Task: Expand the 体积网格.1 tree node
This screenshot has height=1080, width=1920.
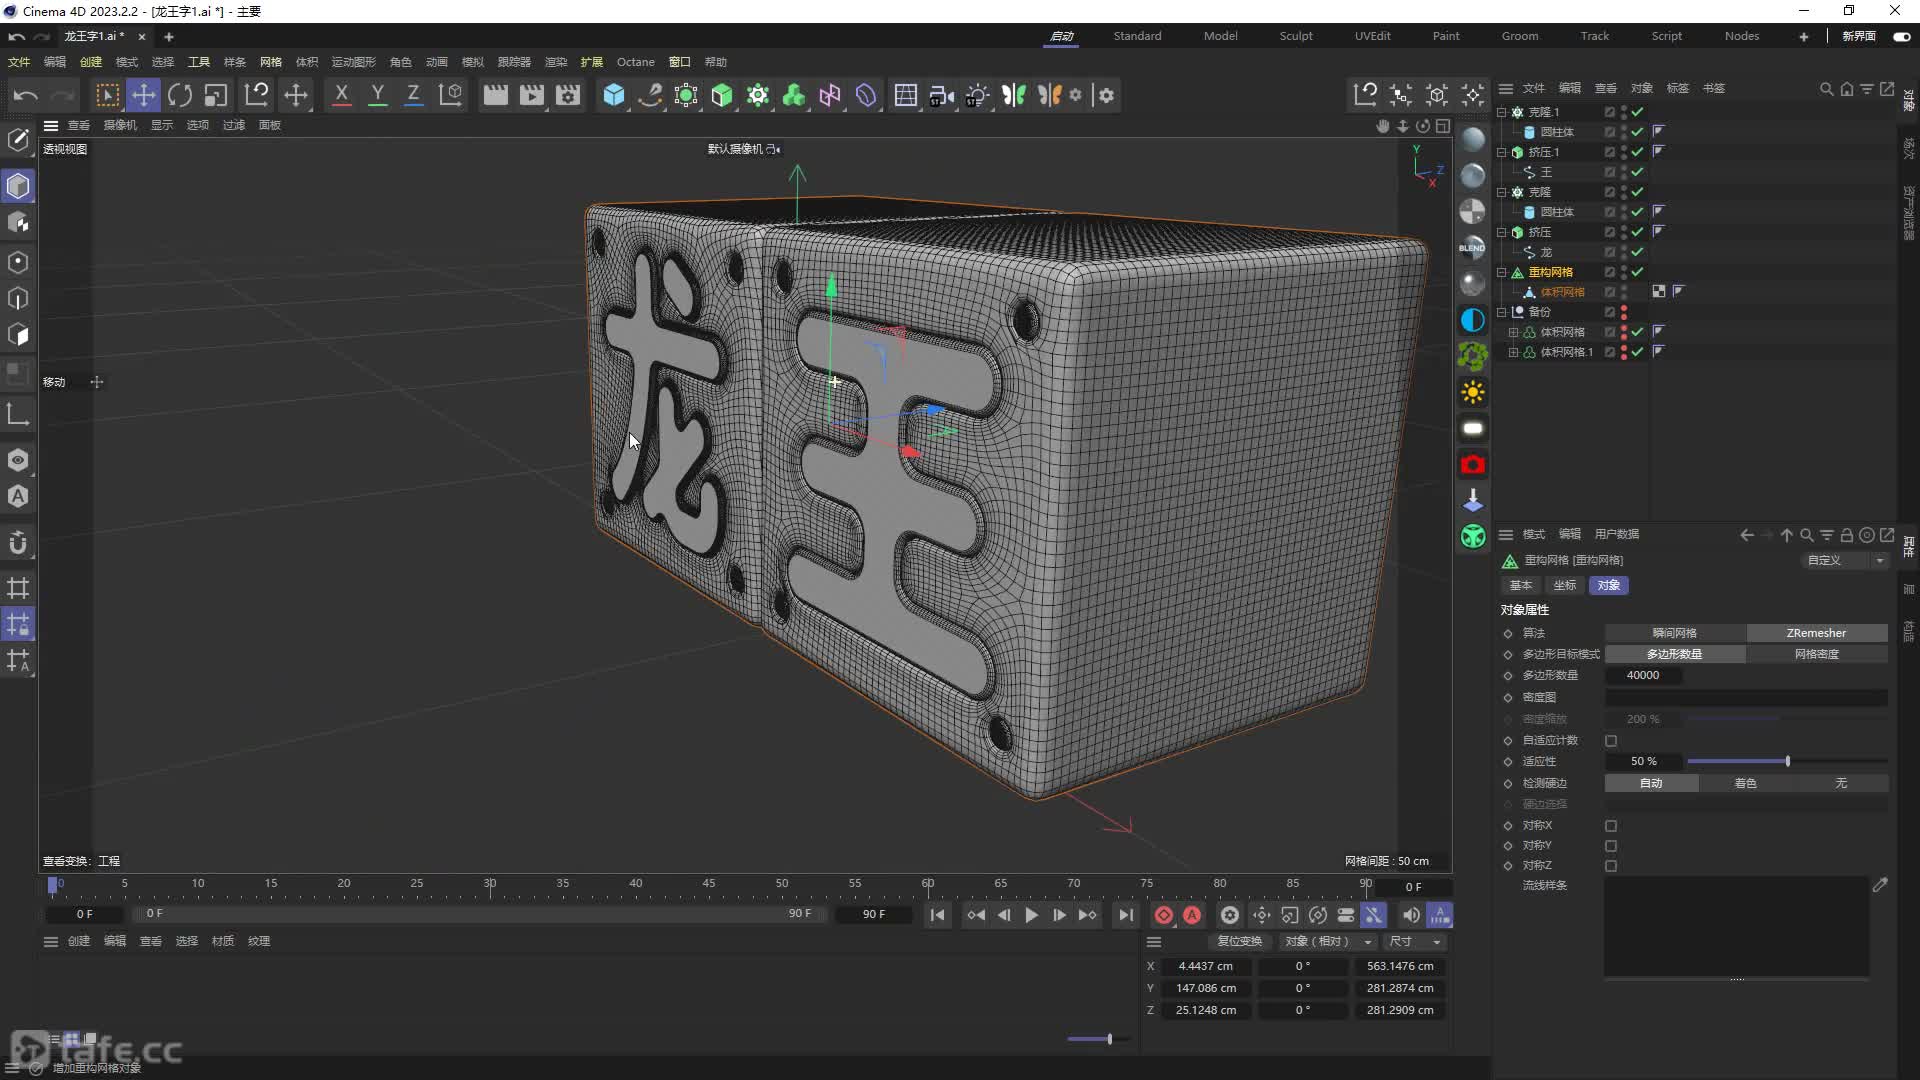Action: [1513, 352]
